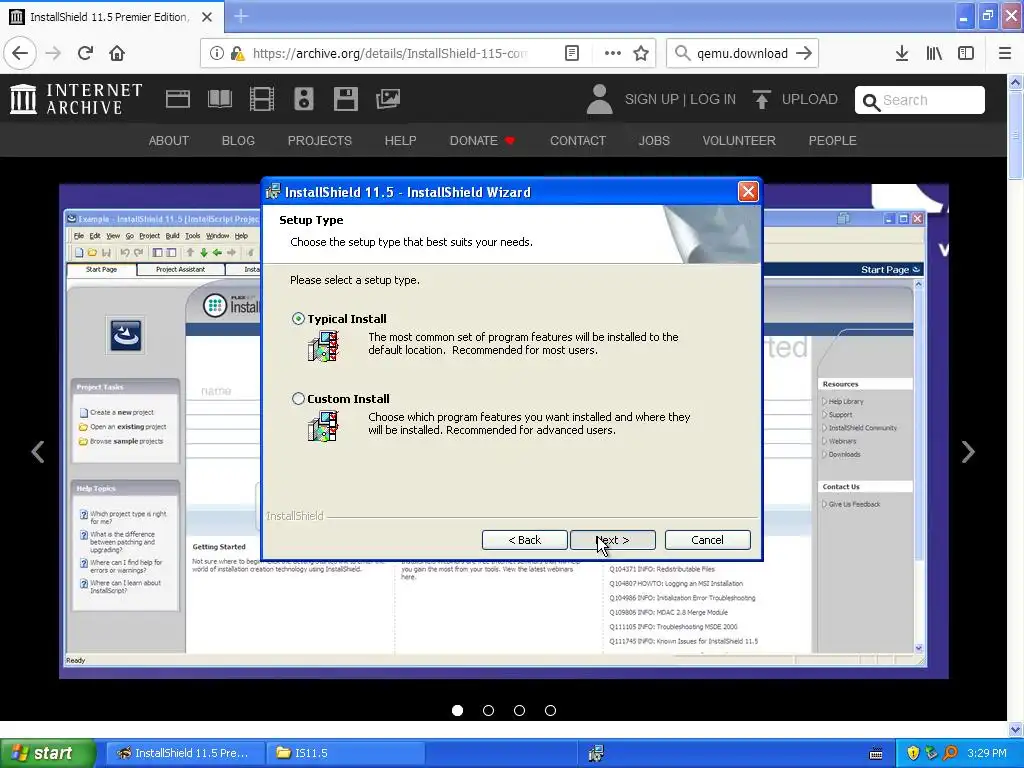Screen dimensions: 1024x768
Task: Click the scrollbar down arrow
Action: tap(1016, 729)
